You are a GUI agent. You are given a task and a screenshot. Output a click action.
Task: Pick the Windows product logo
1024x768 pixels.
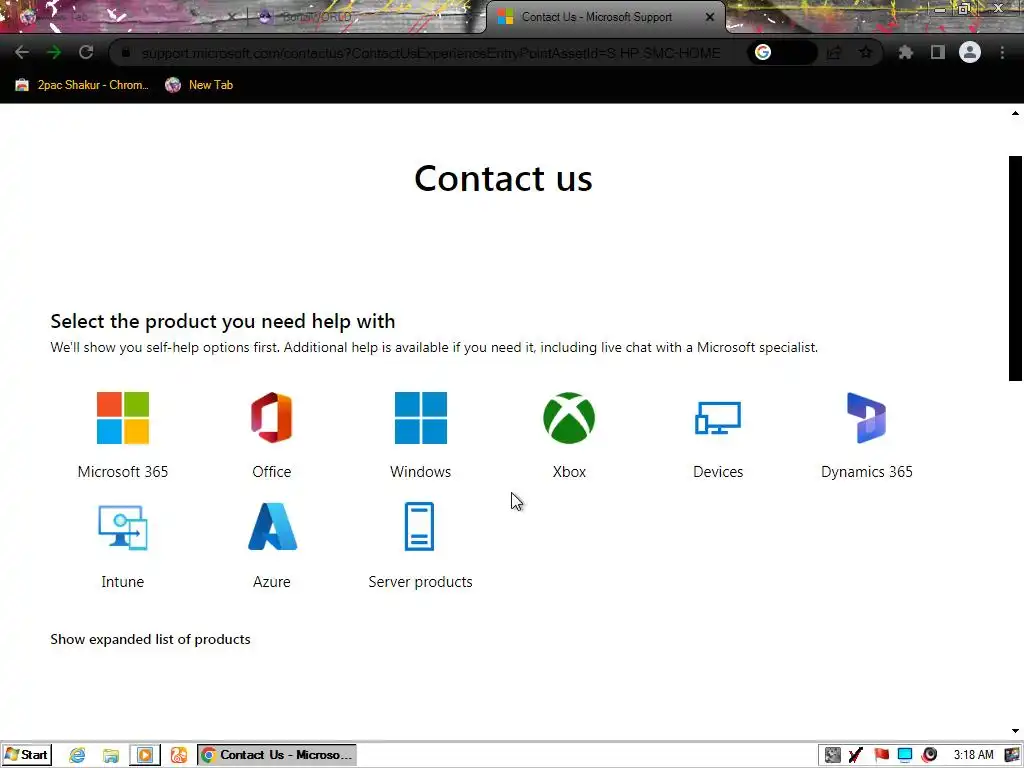pyautogui.click(x=421, y=418)
